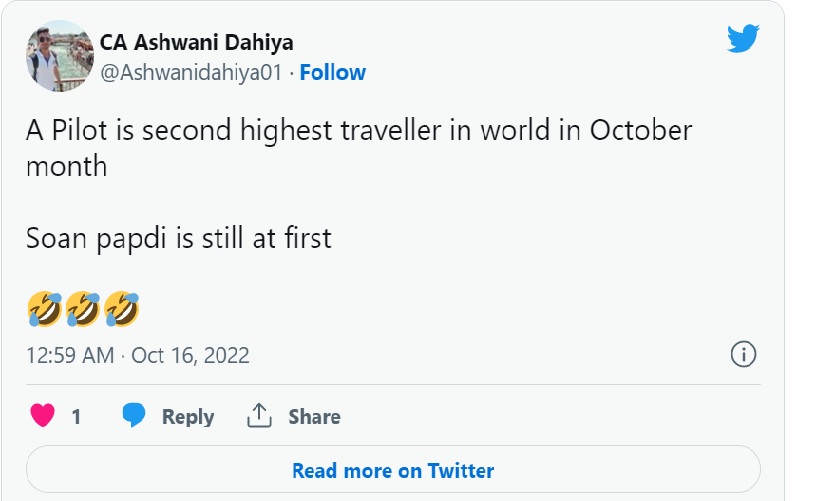Image resolution: width=836 pixels, height=501 pixels.
Task: Click the third laughing emoji
Action: (121, 309)
